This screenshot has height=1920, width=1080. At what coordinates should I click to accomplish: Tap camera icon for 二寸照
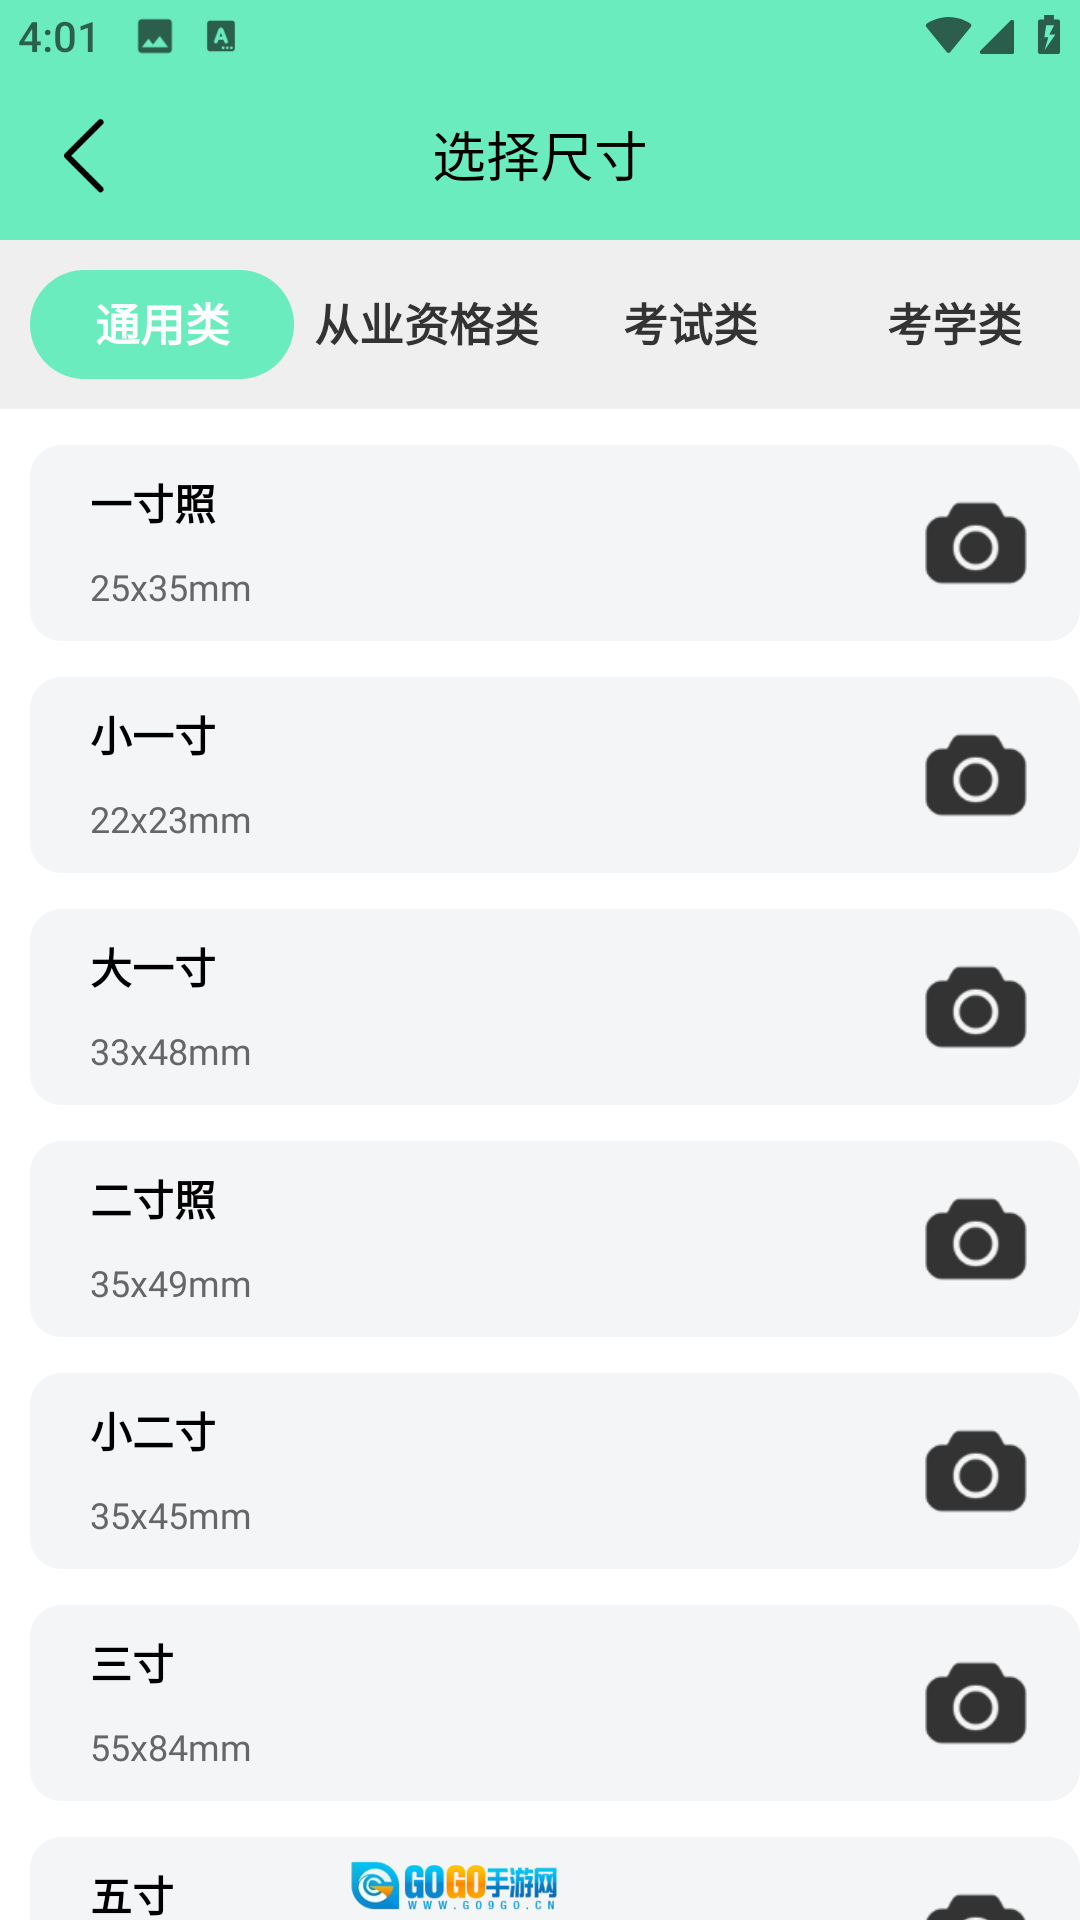(x=975, y=1240)
